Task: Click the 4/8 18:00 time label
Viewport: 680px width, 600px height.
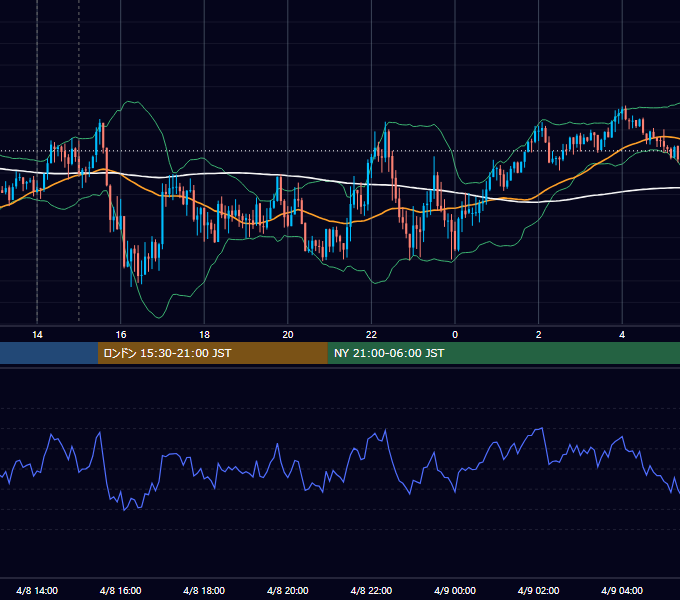Action: click(x=204, y=590)
